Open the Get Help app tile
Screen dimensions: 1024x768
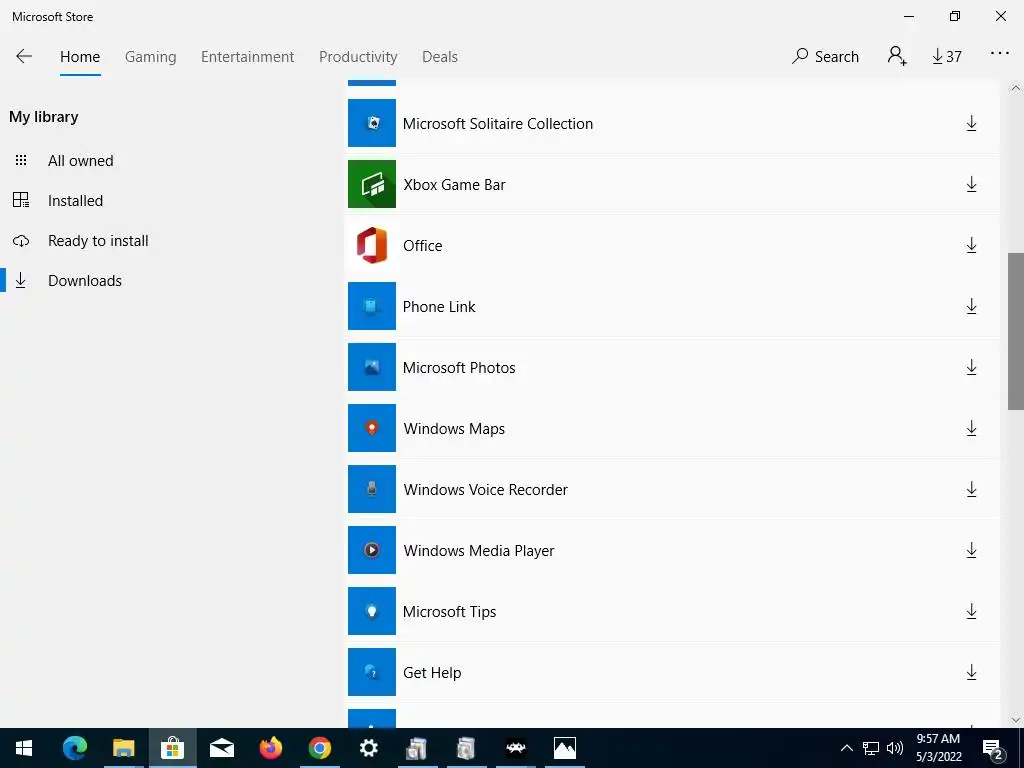coord(372,671)
